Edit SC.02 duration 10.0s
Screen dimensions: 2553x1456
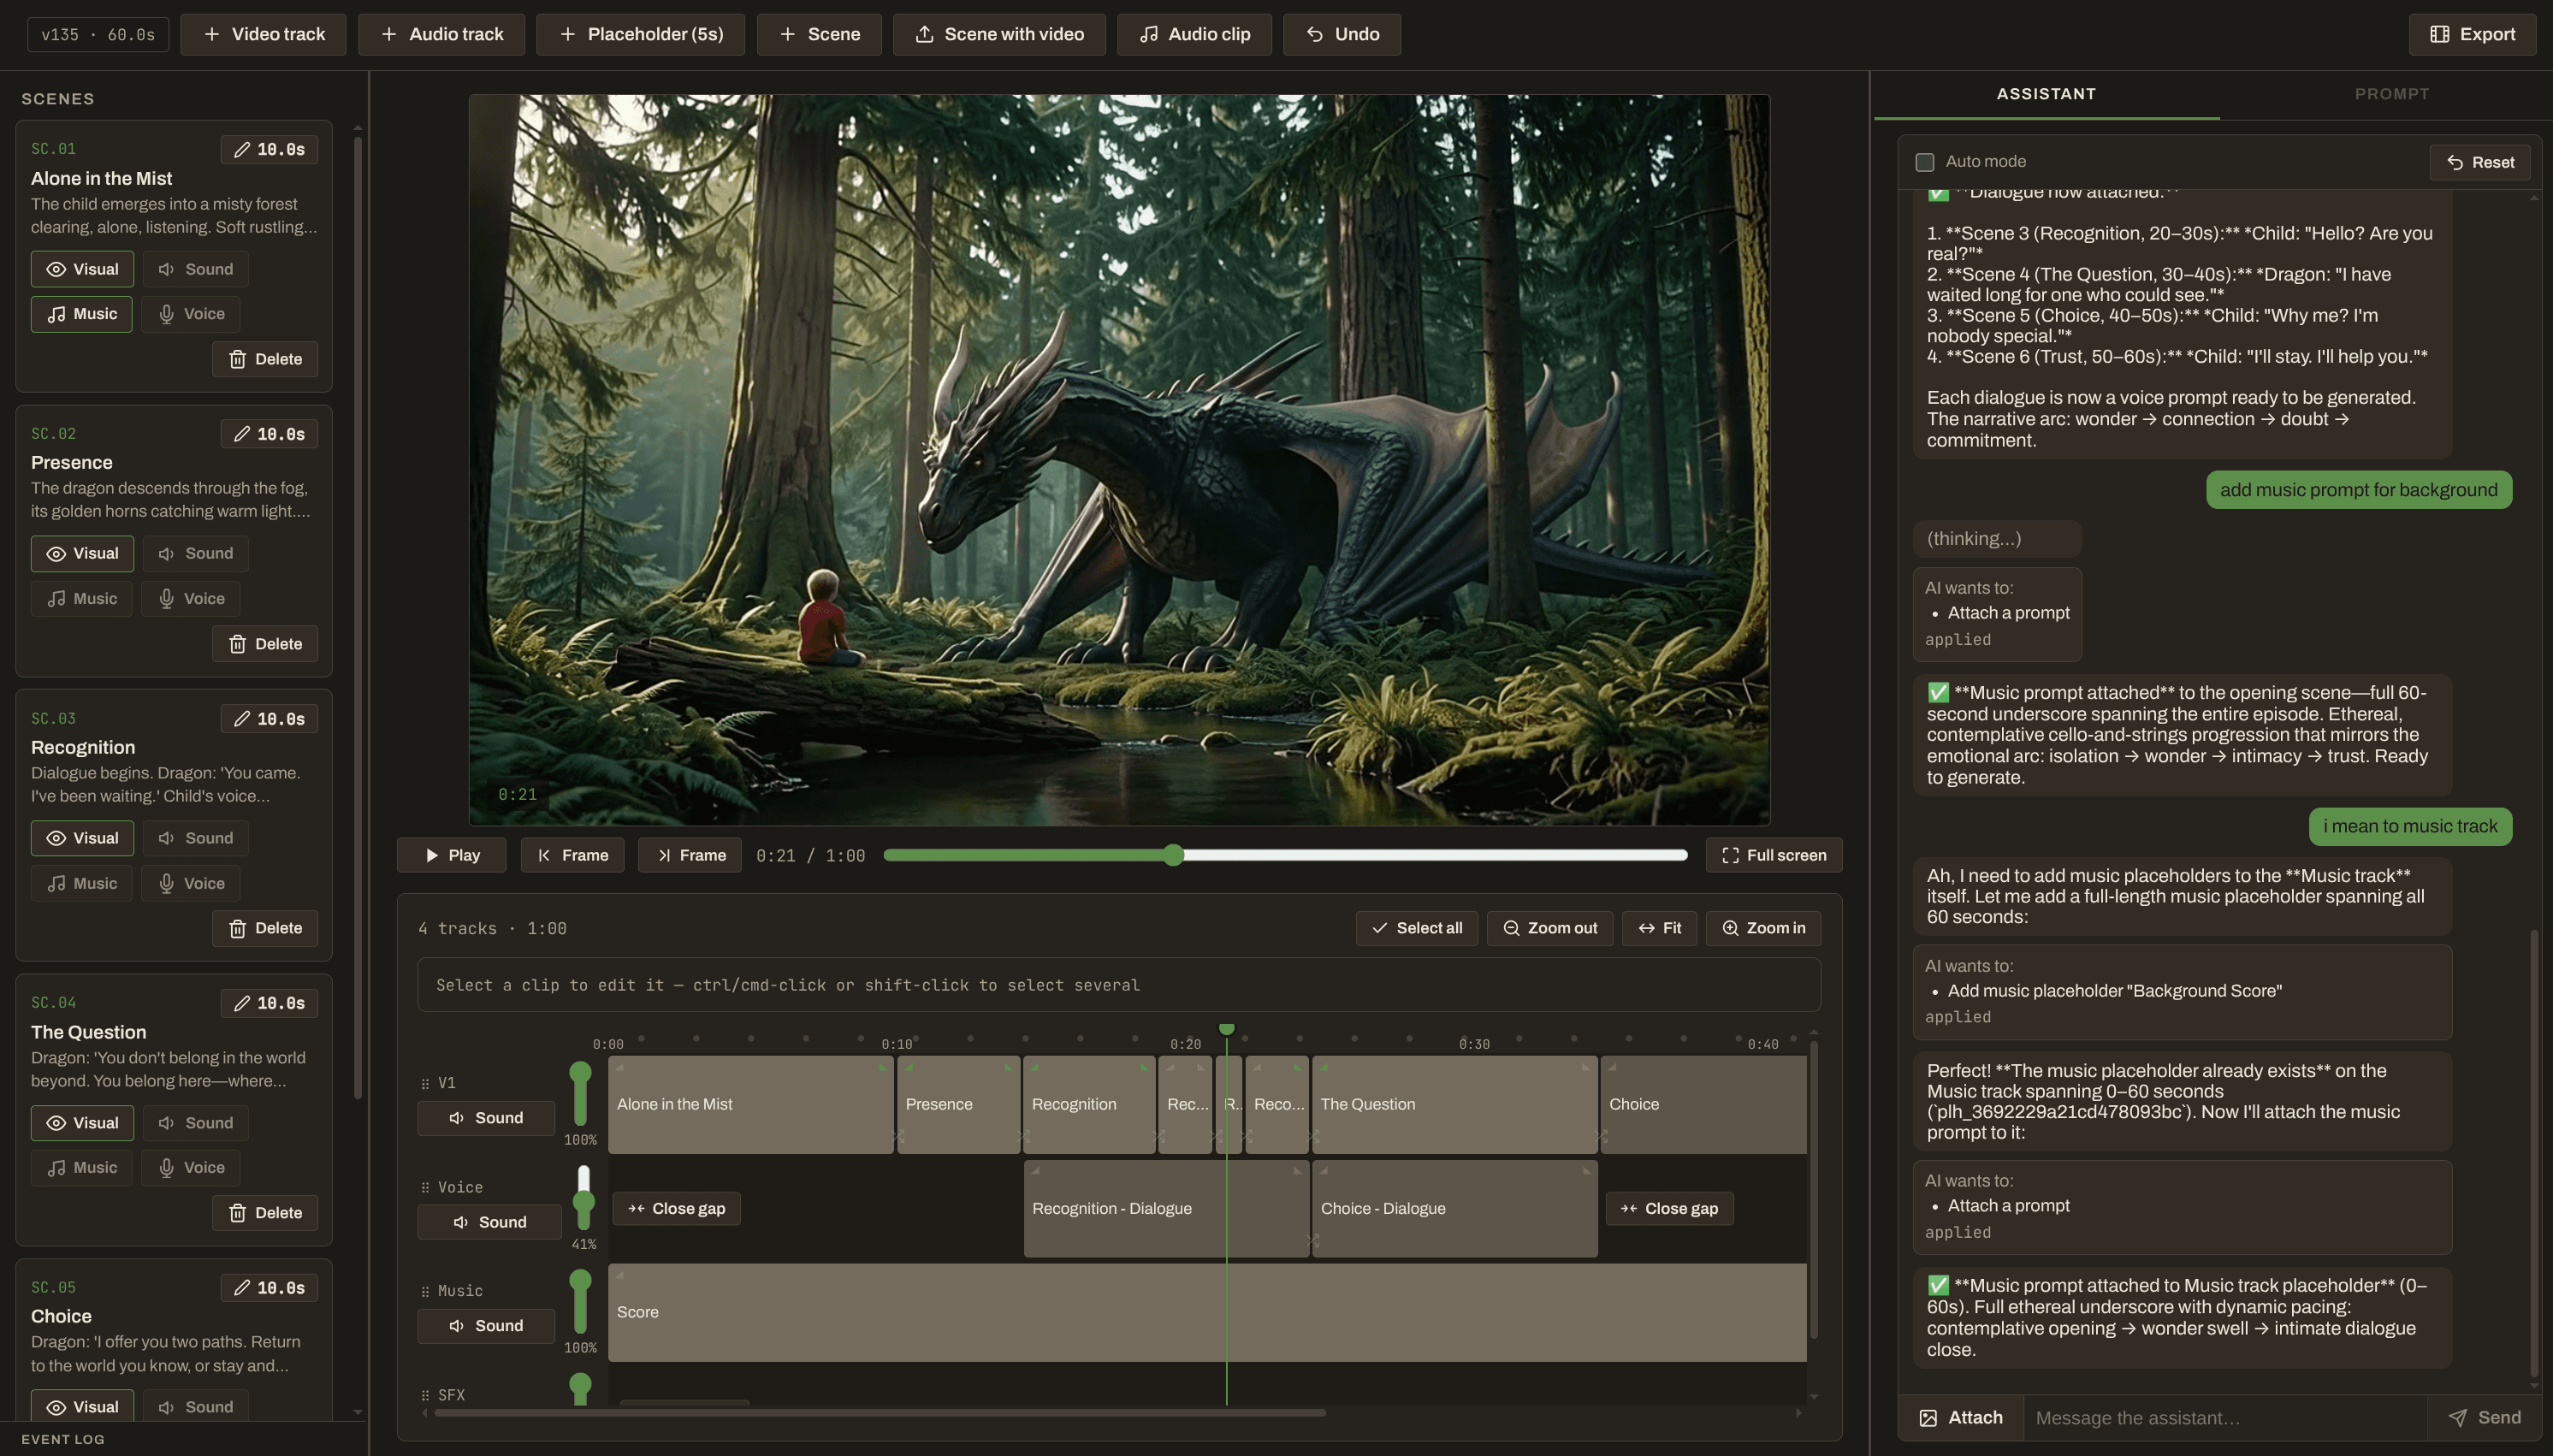pos(269,434)
